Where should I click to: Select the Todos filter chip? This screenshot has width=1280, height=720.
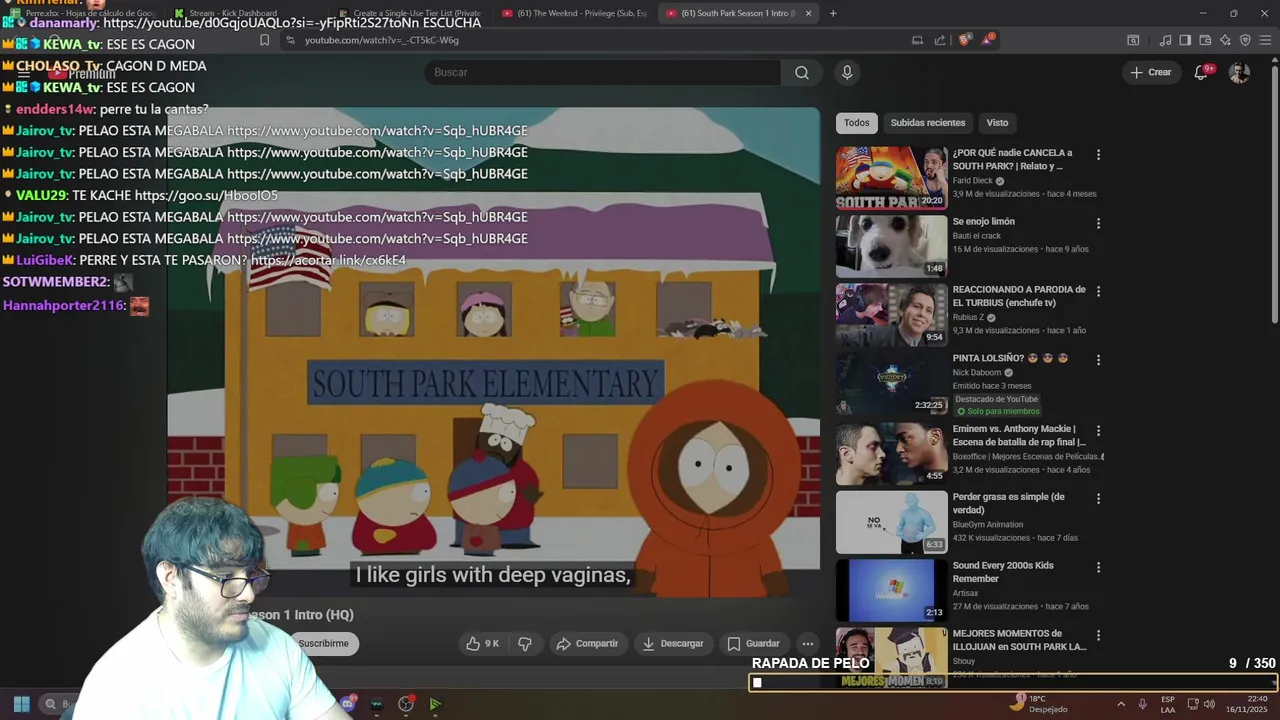click(857, 123)
